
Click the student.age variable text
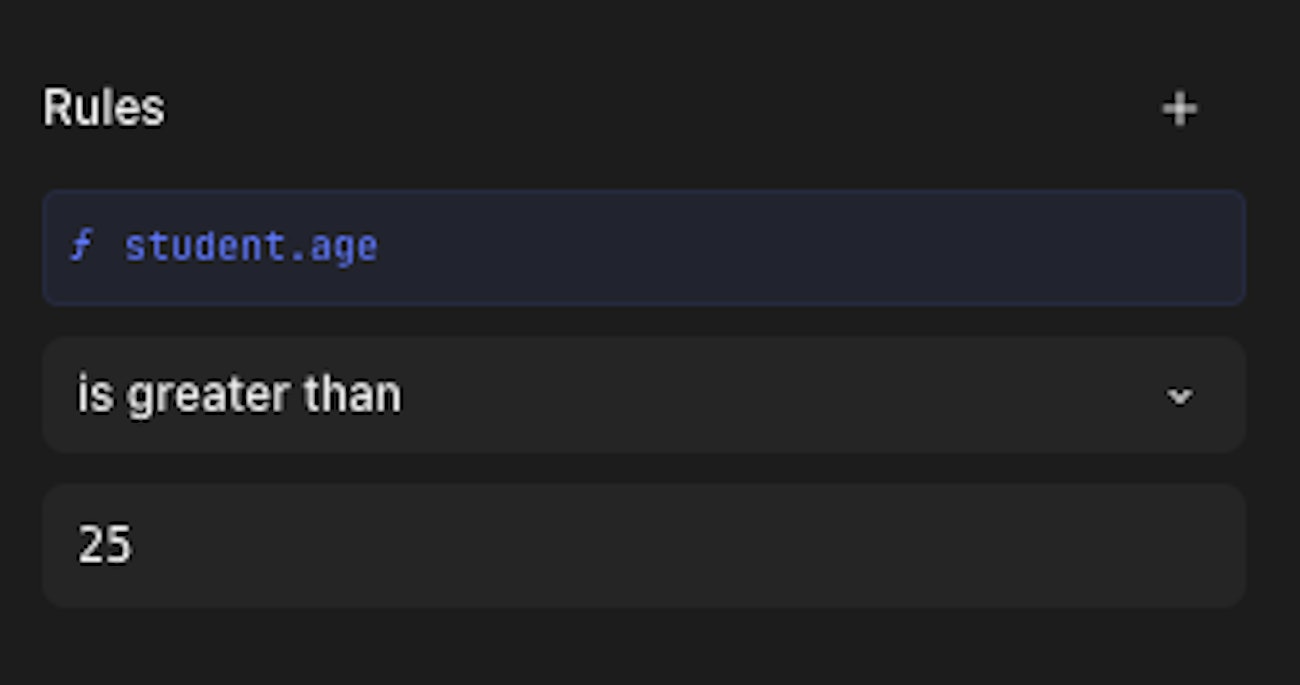(x=251, y=247)
